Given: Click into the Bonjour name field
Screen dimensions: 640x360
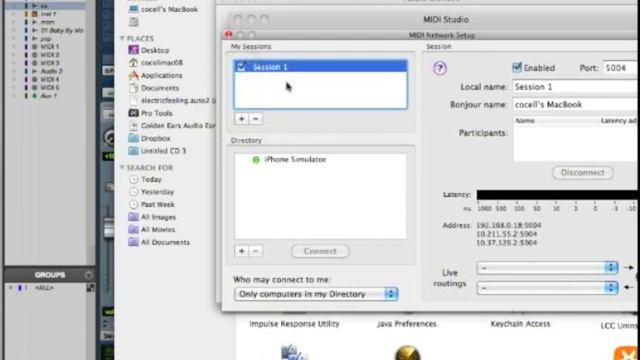Looking at the screenshot, I should point(576,104).
